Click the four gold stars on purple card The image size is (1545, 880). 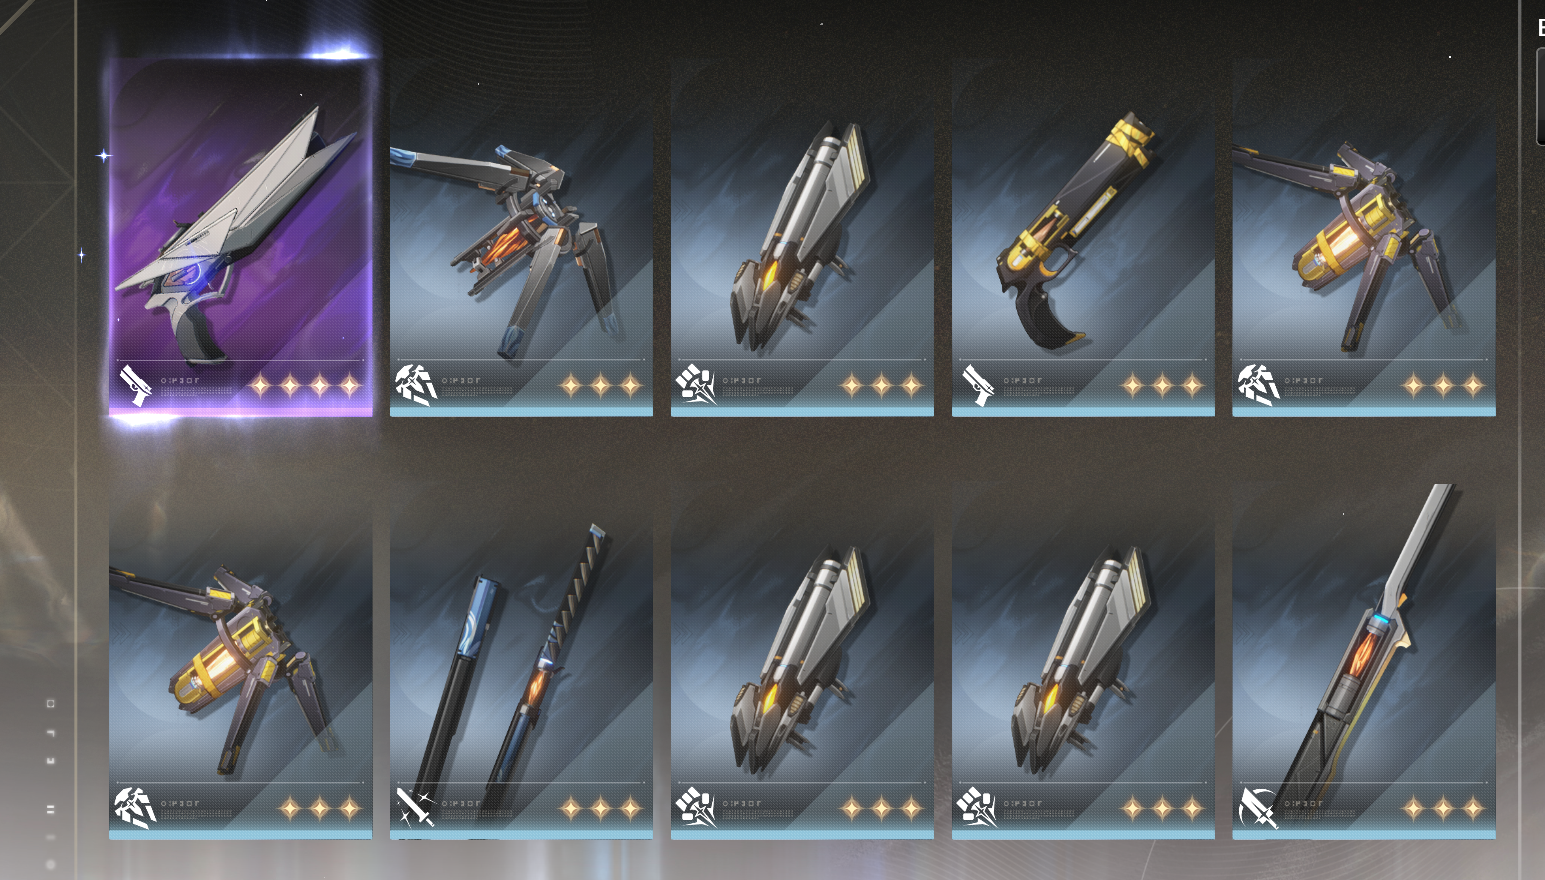[x=305, y=385]
